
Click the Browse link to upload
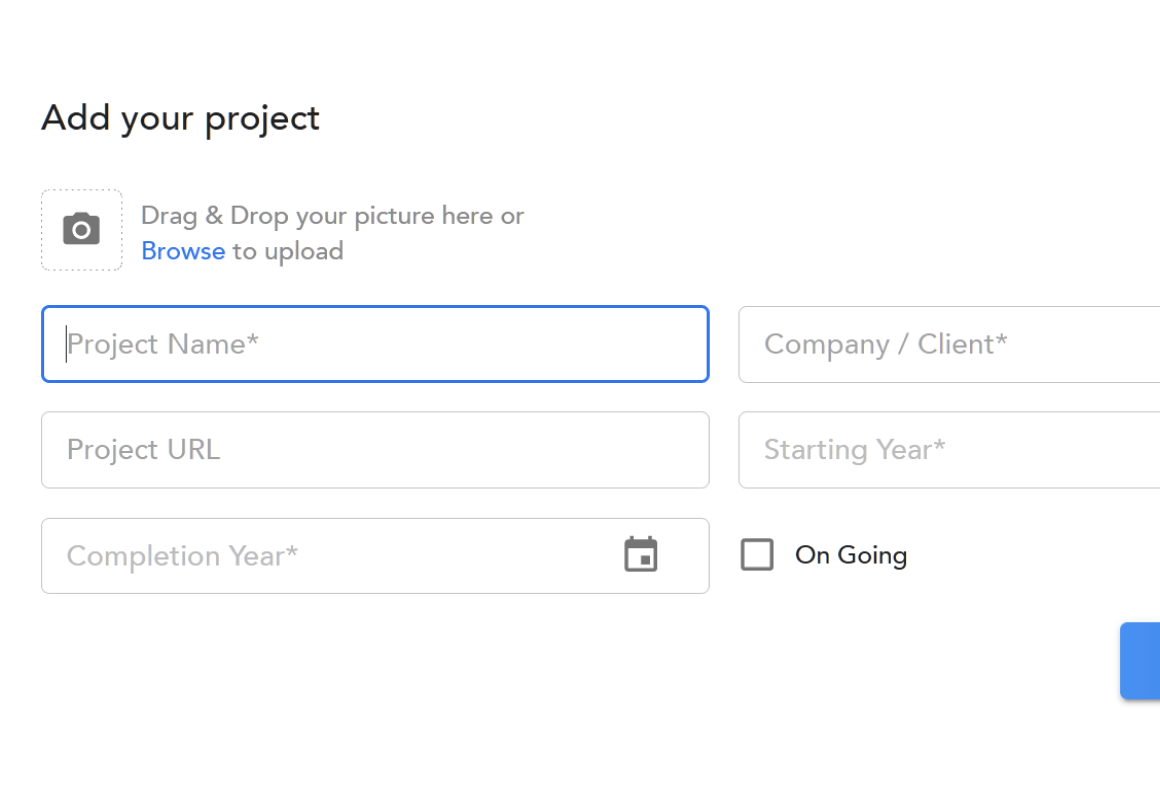click(183, 251)
